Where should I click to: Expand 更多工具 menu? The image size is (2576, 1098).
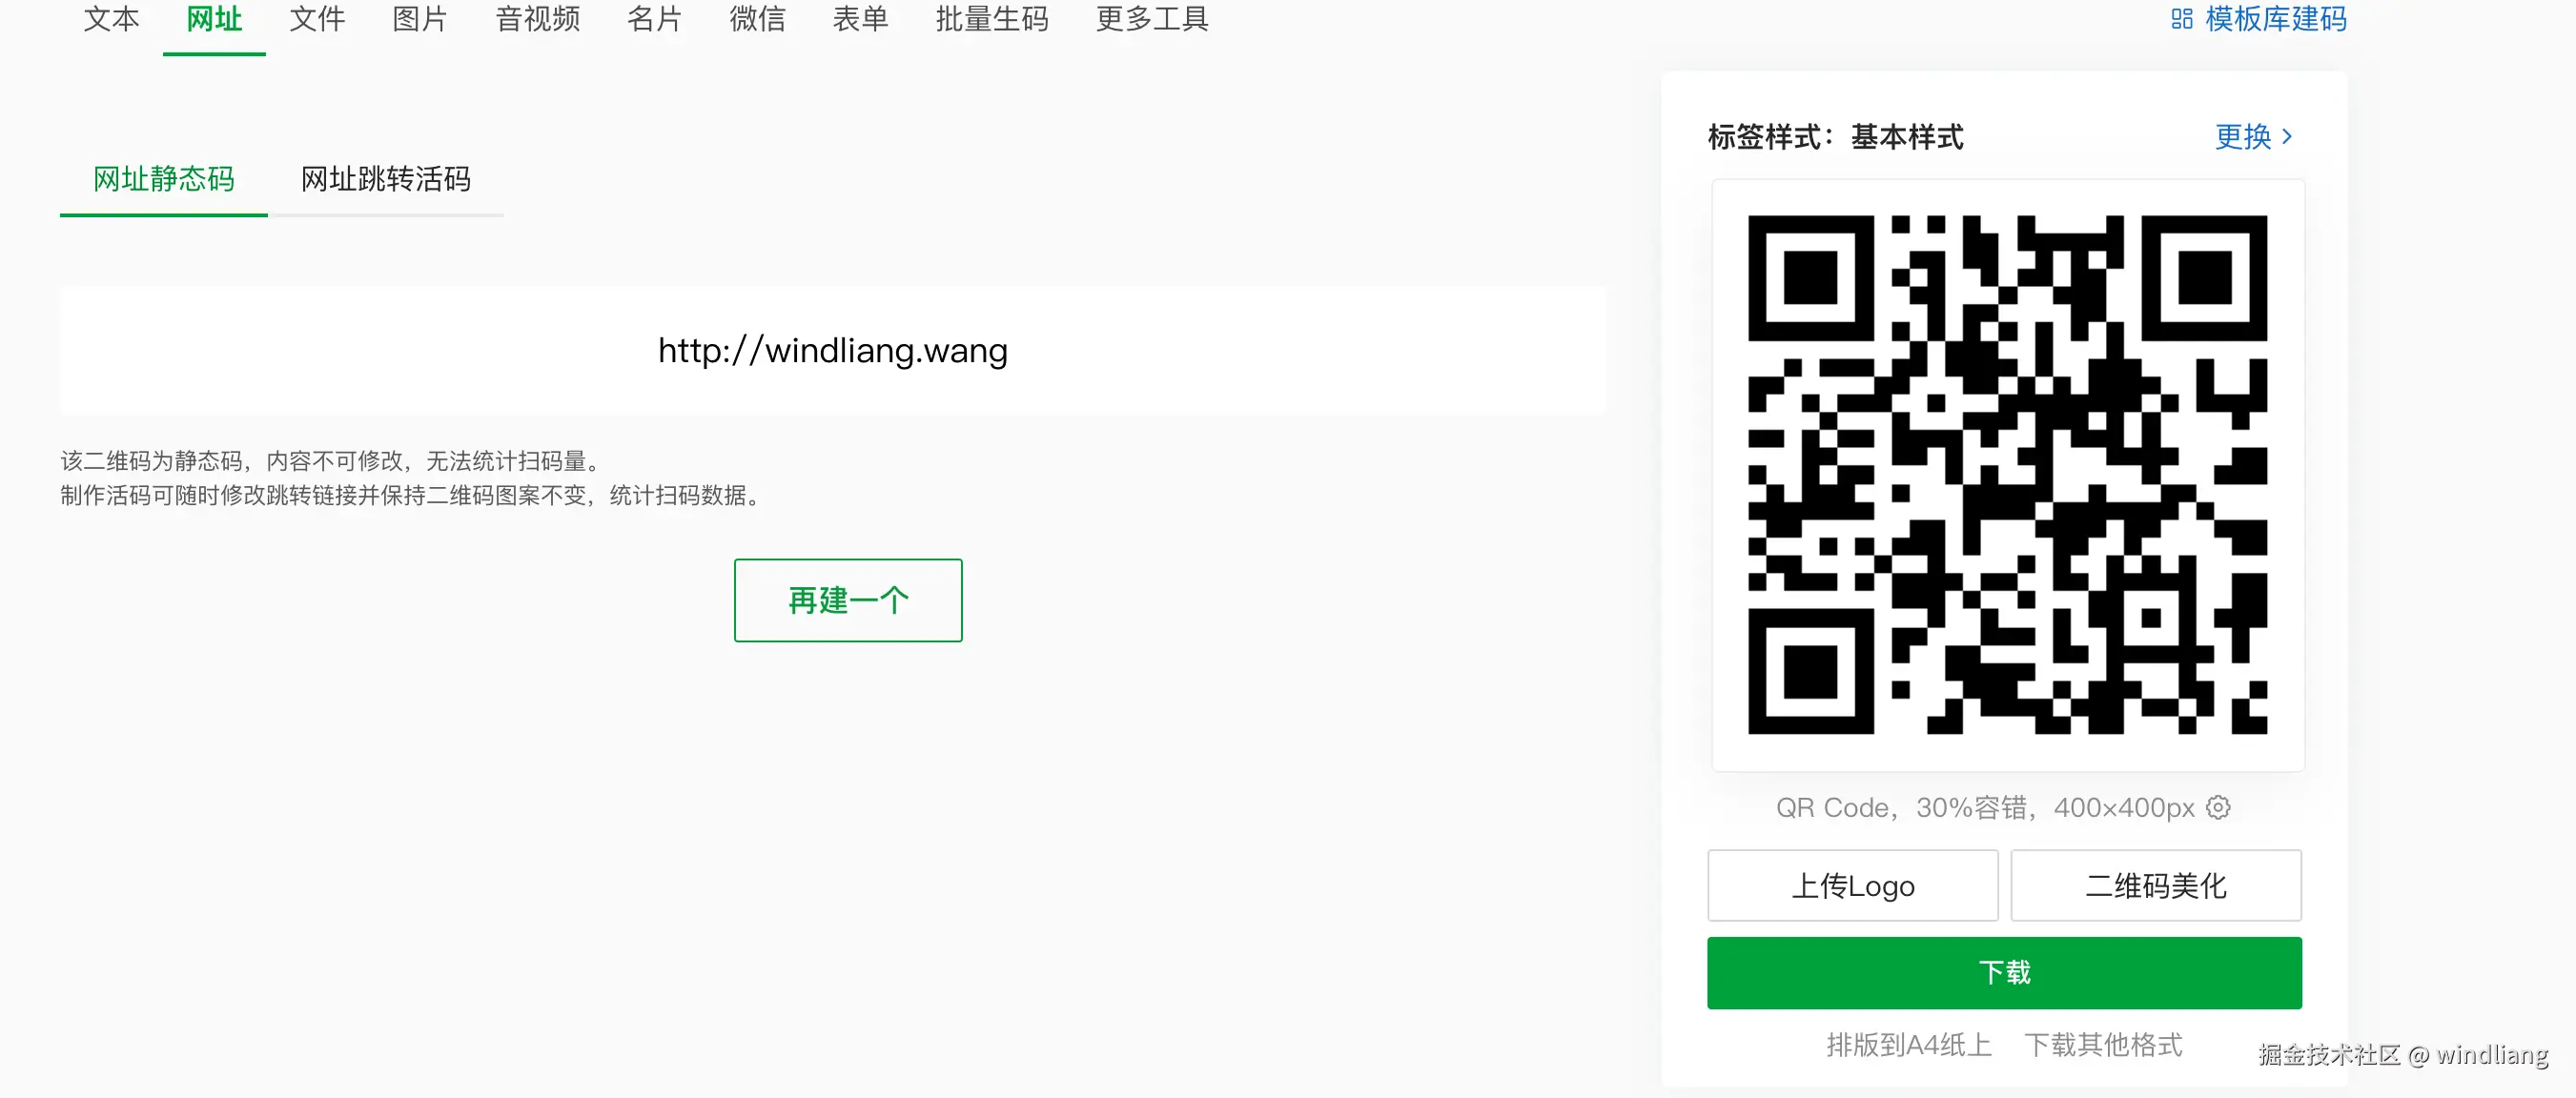click(x=1152, y=19)
